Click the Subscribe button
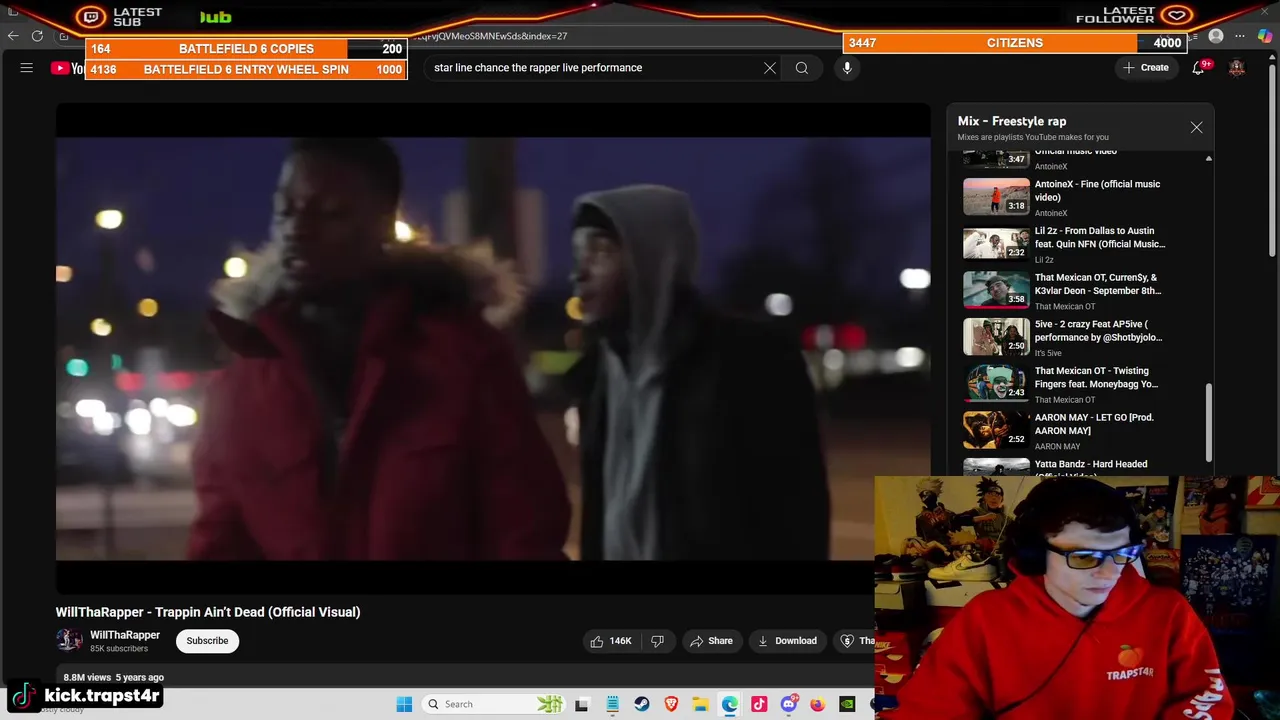Screen dimensions: 1280x720 [207, 641]
